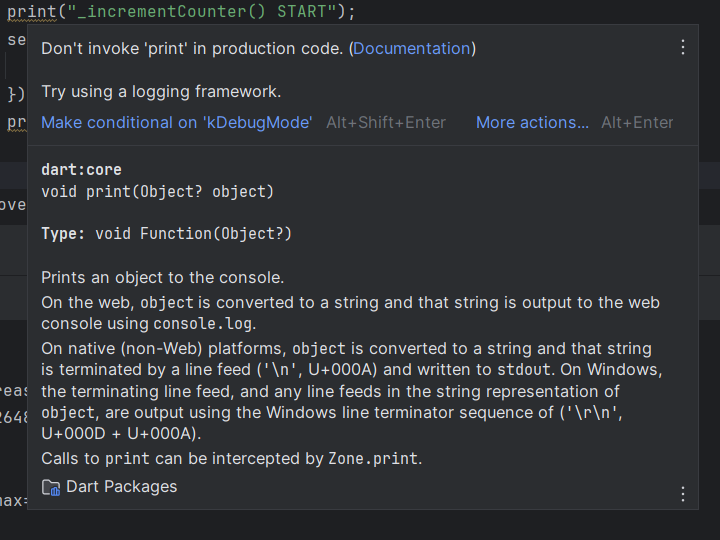Click the Zone.print code reference

click(x=374, y=459)
